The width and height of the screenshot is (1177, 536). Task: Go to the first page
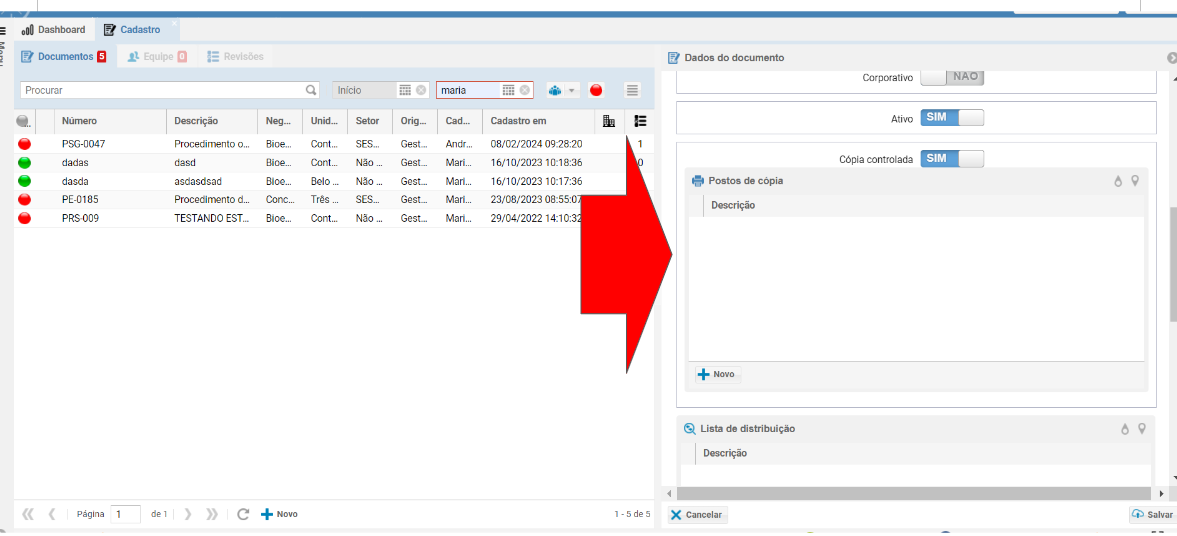pyautogui.click(x=29, y=514)
